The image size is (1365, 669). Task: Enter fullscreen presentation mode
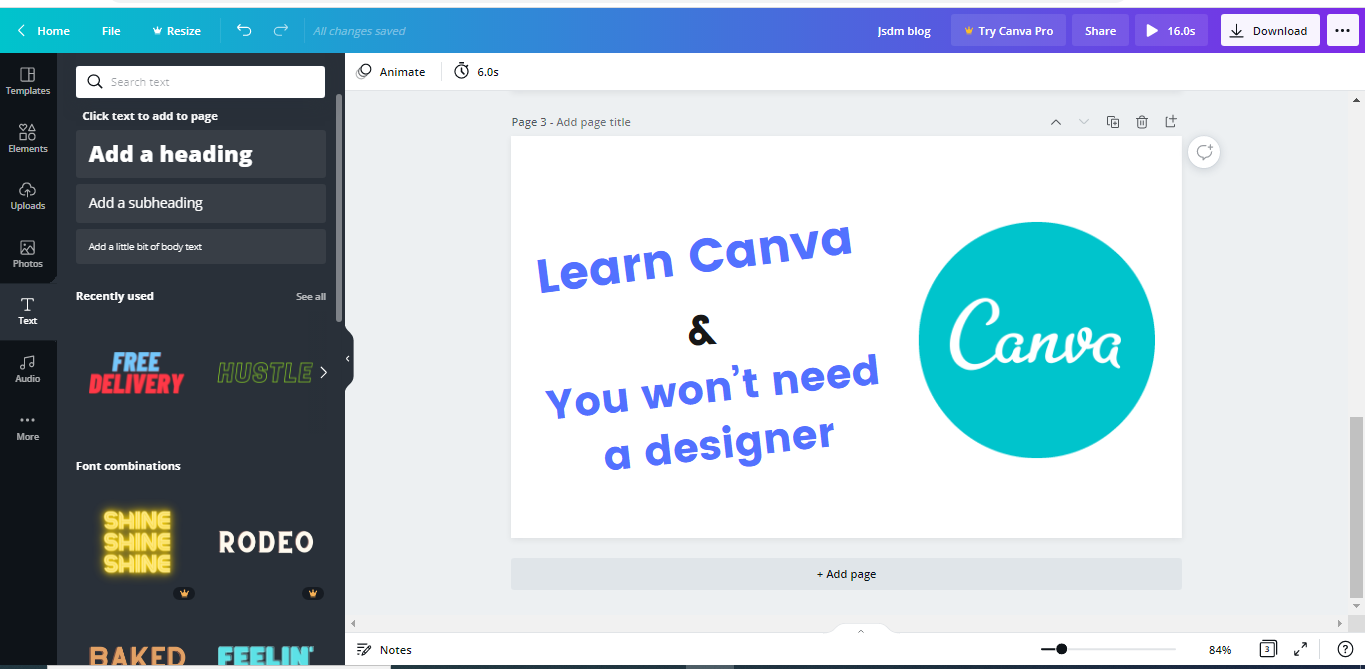click(x=1301, y=649)
